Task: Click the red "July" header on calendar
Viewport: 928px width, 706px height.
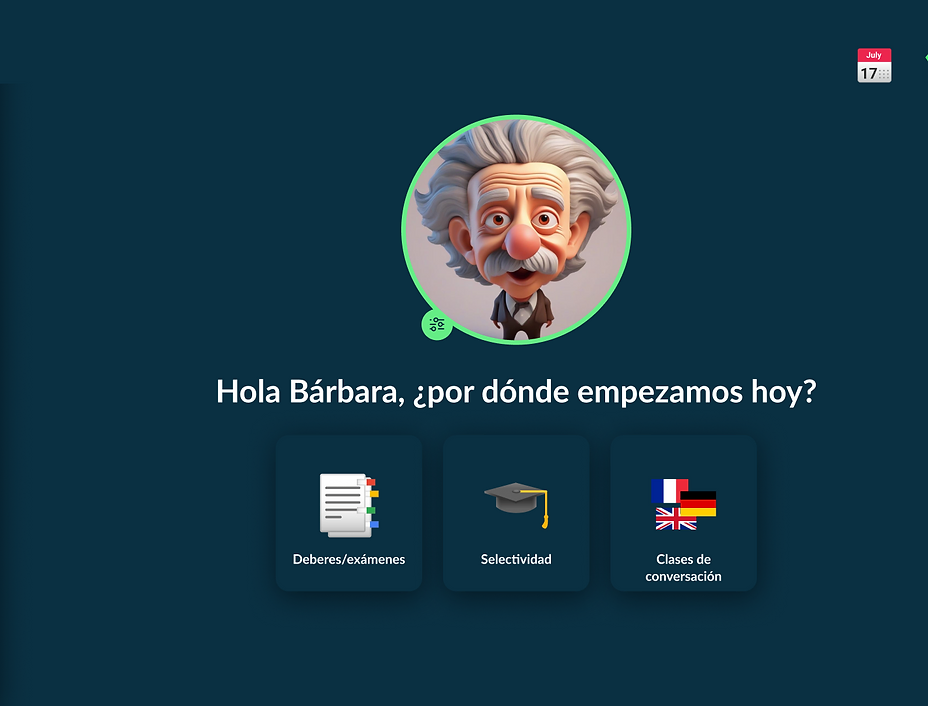Action: coord(874,55)
